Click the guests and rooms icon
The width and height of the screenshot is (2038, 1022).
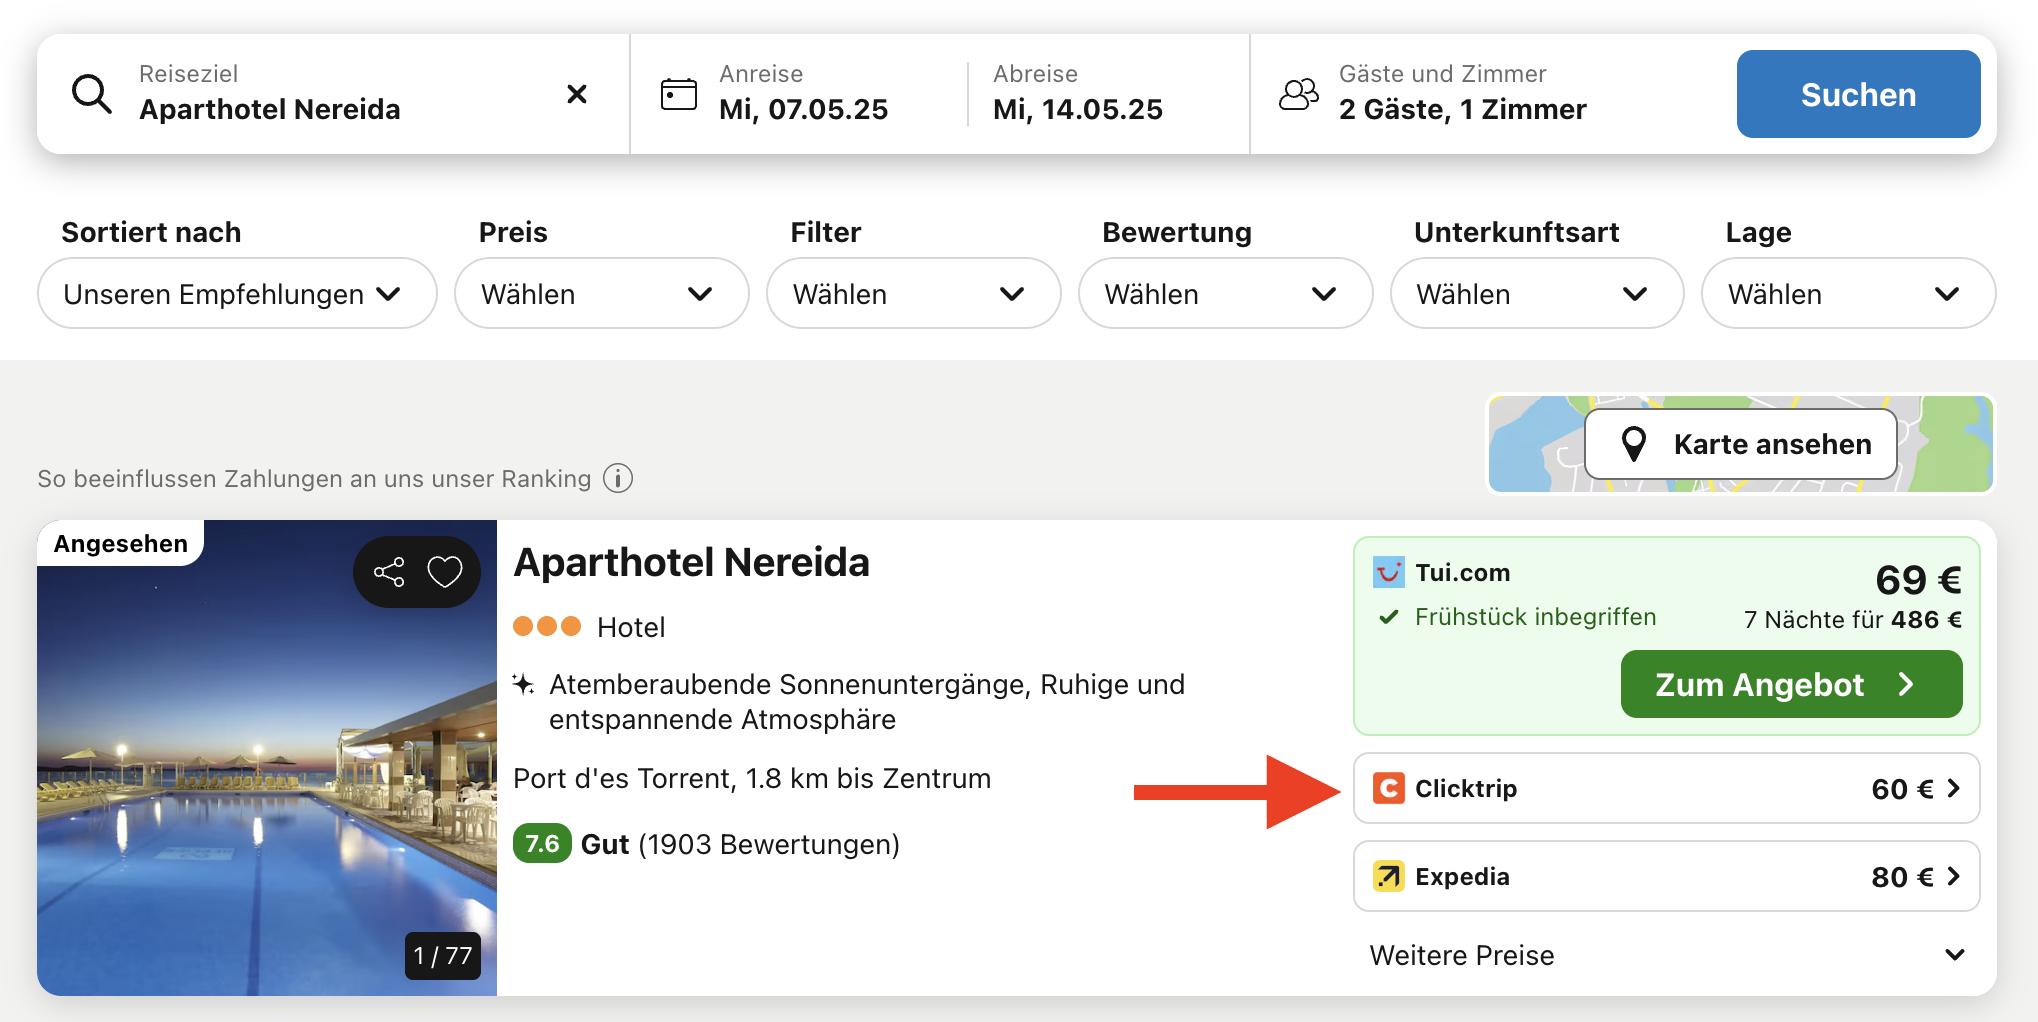pos(1299,94)
